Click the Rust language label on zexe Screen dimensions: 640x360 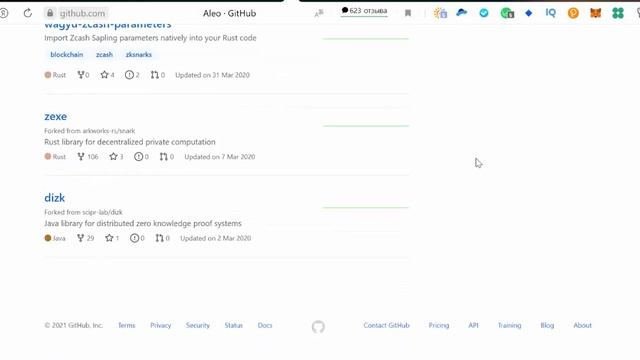(55, 157)
